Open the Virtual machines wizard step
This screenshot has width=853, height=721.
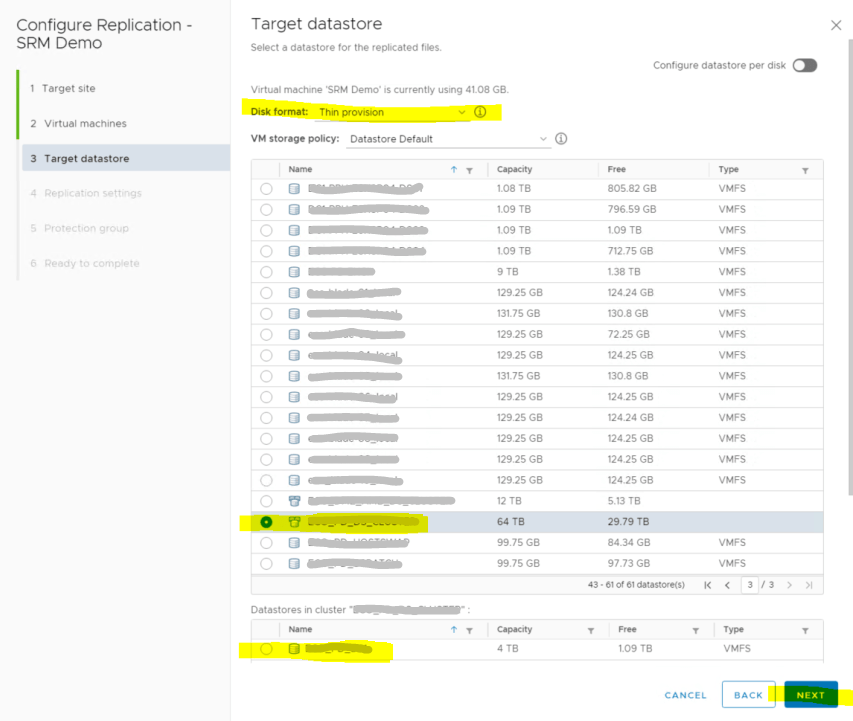coord(85,123)
